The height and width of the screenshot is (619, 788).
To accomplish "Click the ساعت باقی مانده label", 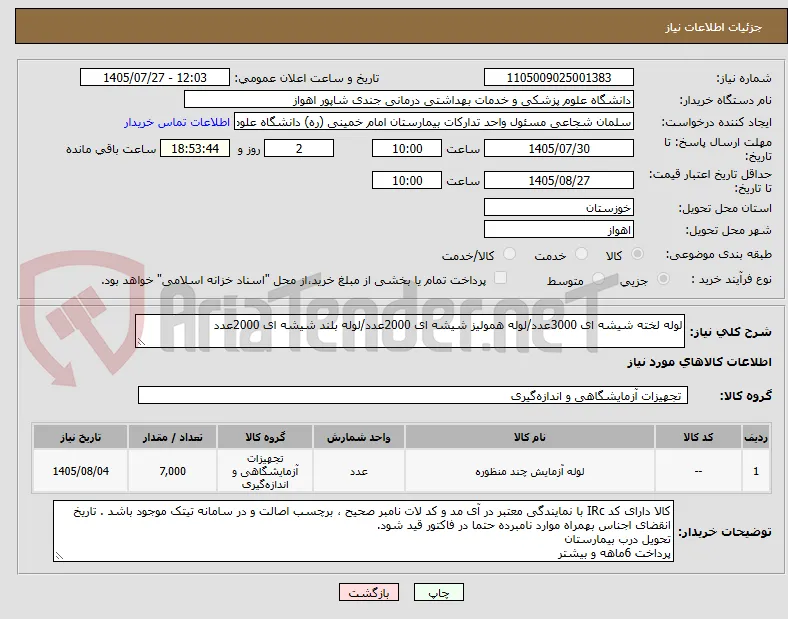I will pyautogui.click(x=111, y=149).
